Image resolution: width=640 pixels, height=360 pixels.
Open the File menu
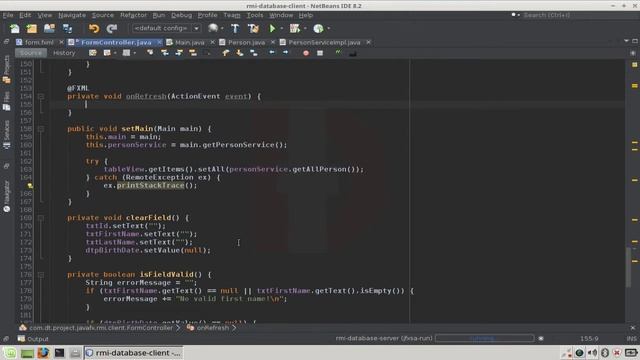(8, 15)
